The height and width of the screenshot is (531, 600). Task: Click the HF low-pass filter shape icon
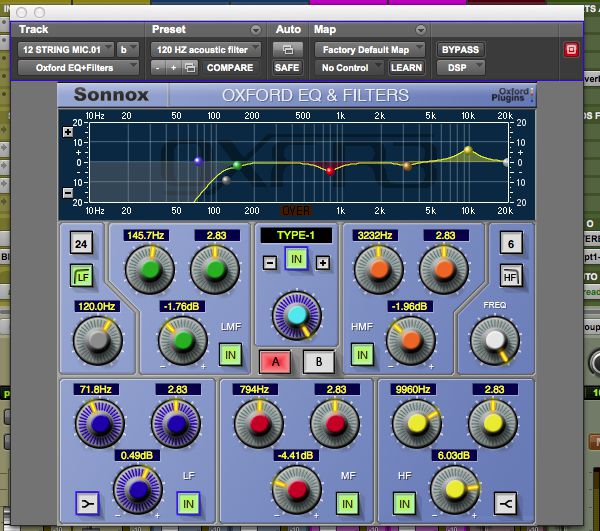511,276
